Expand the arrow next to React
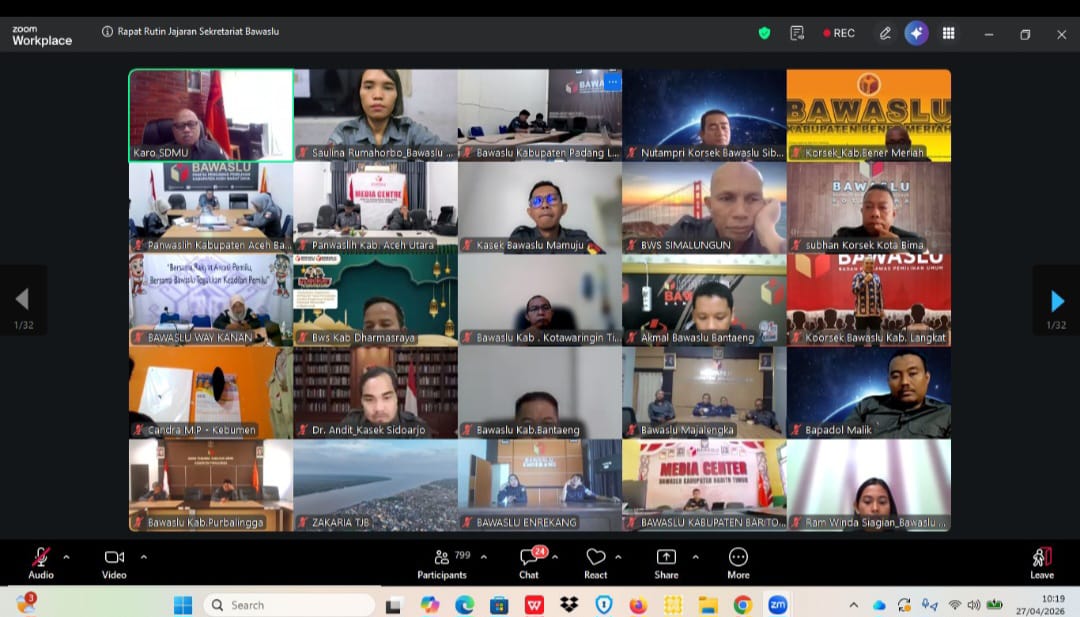 click(618, 557)
